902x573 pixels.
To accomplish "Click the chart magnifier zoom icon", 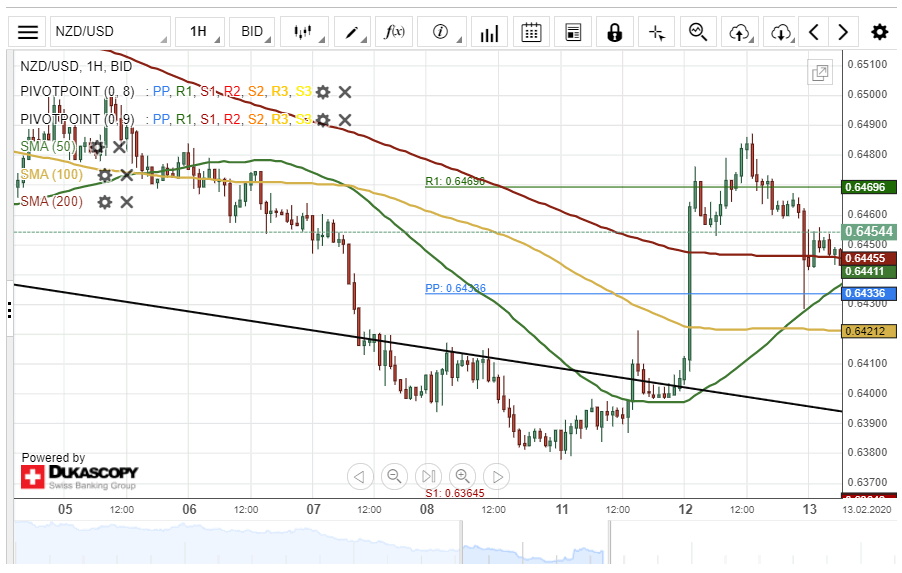I will click(698, 32).
